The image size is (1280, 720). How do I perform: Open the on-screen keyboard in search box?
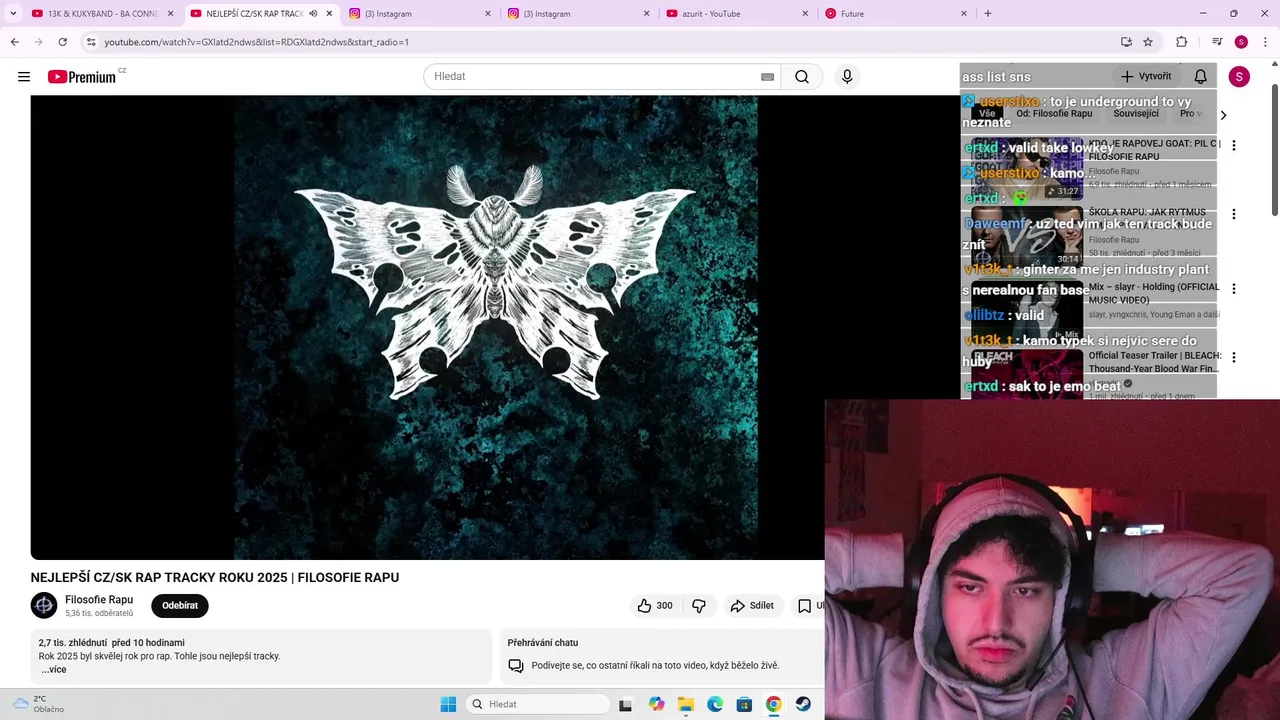(767, 77)
